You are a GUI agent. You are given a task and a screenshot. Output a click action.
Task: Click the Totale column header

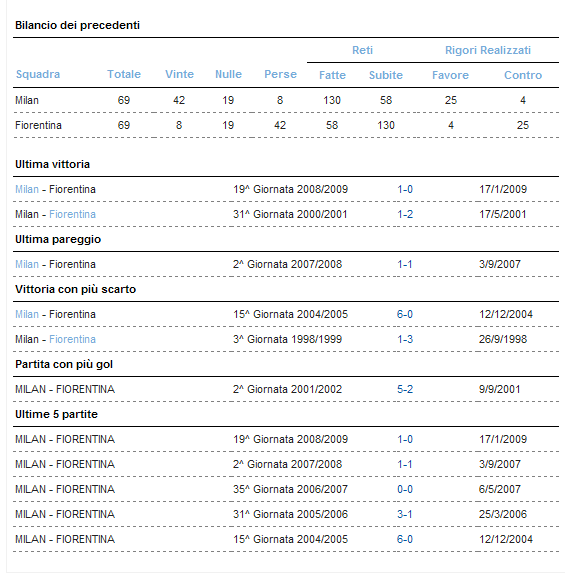click(124, 74)
